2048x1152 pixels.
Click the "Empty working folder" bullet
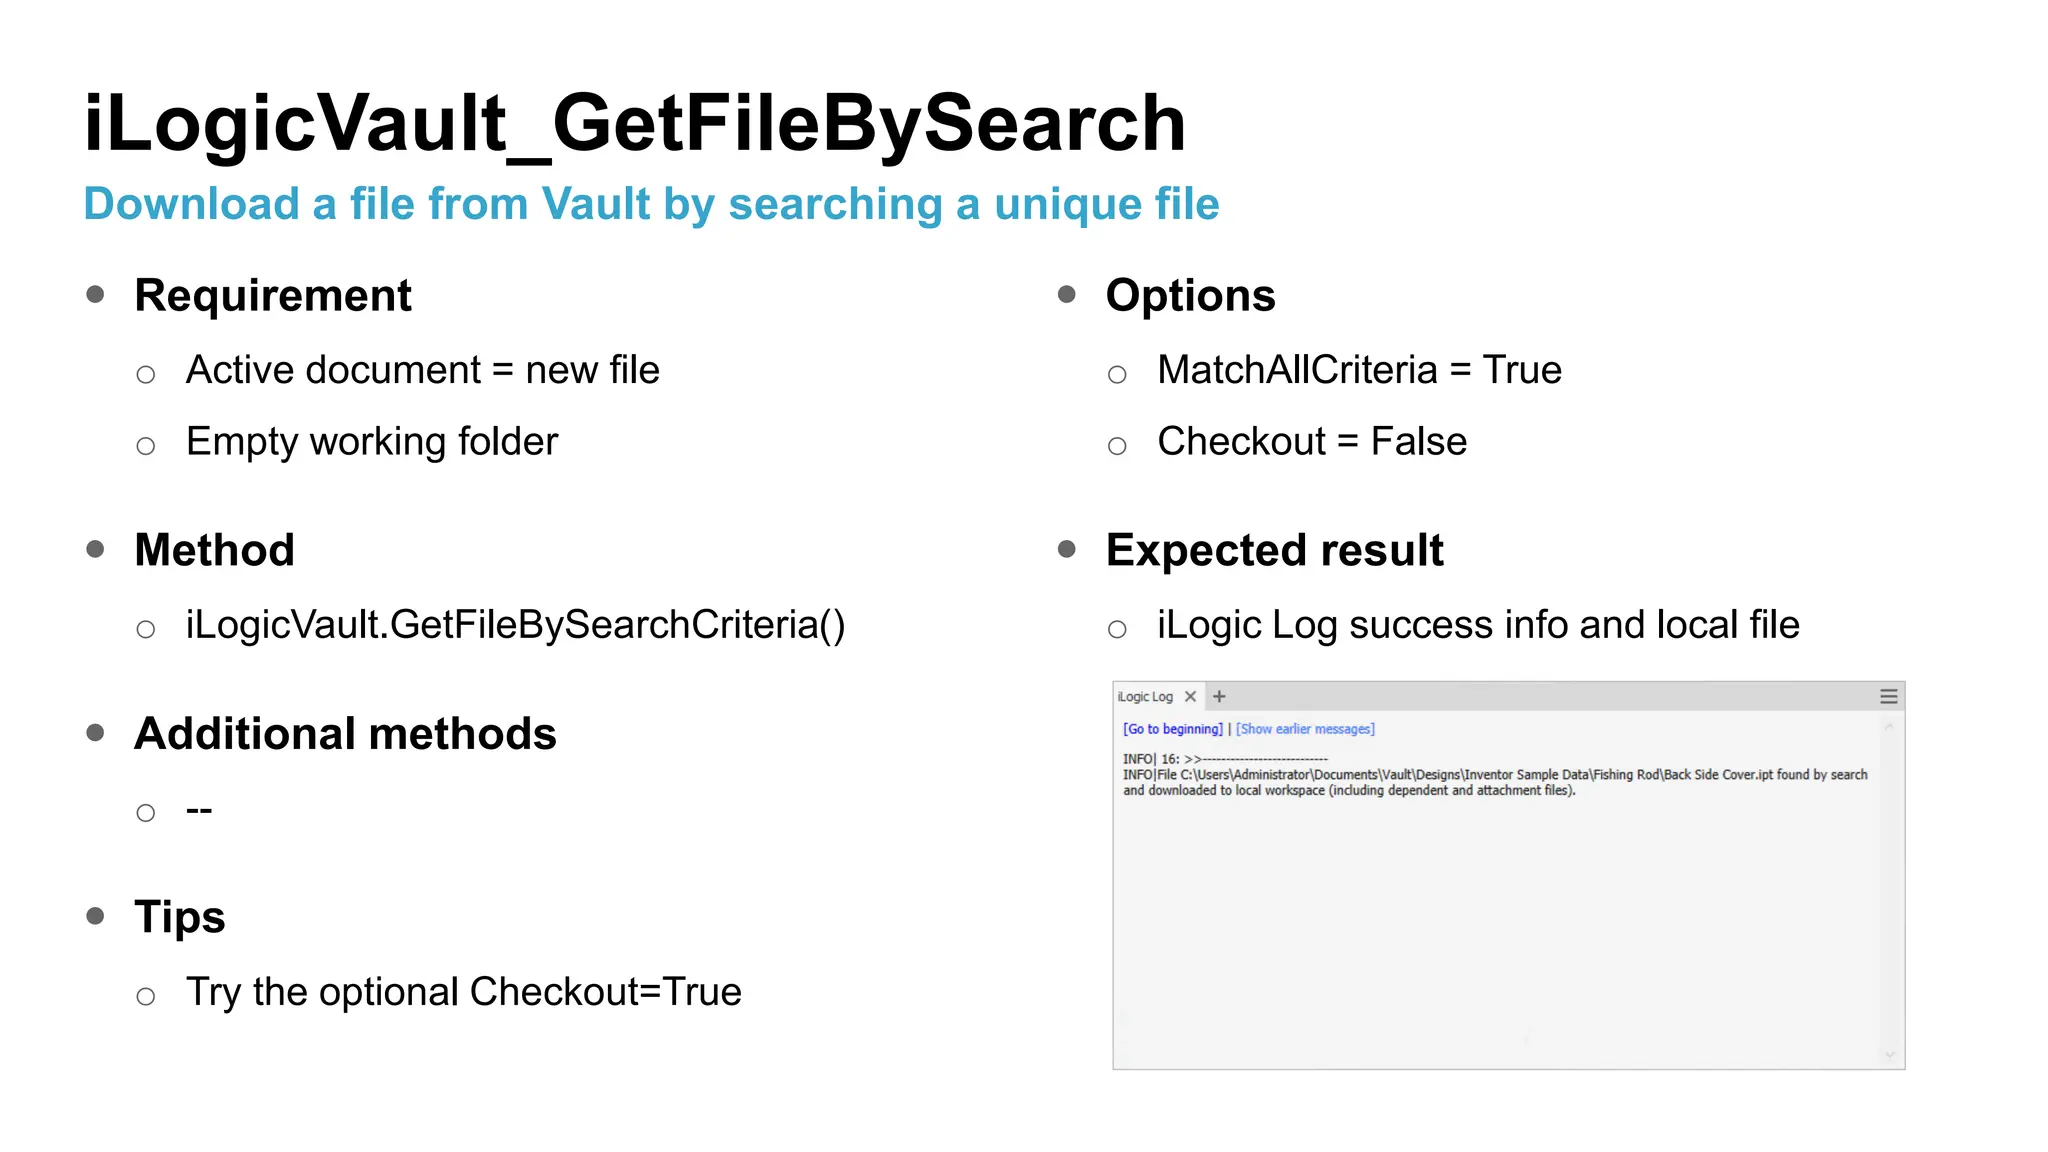[371, 442]
